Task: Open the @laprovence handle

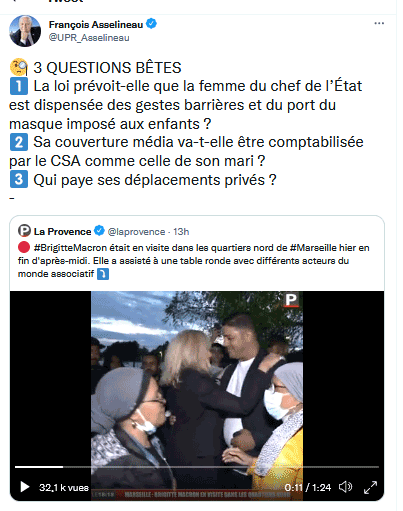Action: point(136,231)
